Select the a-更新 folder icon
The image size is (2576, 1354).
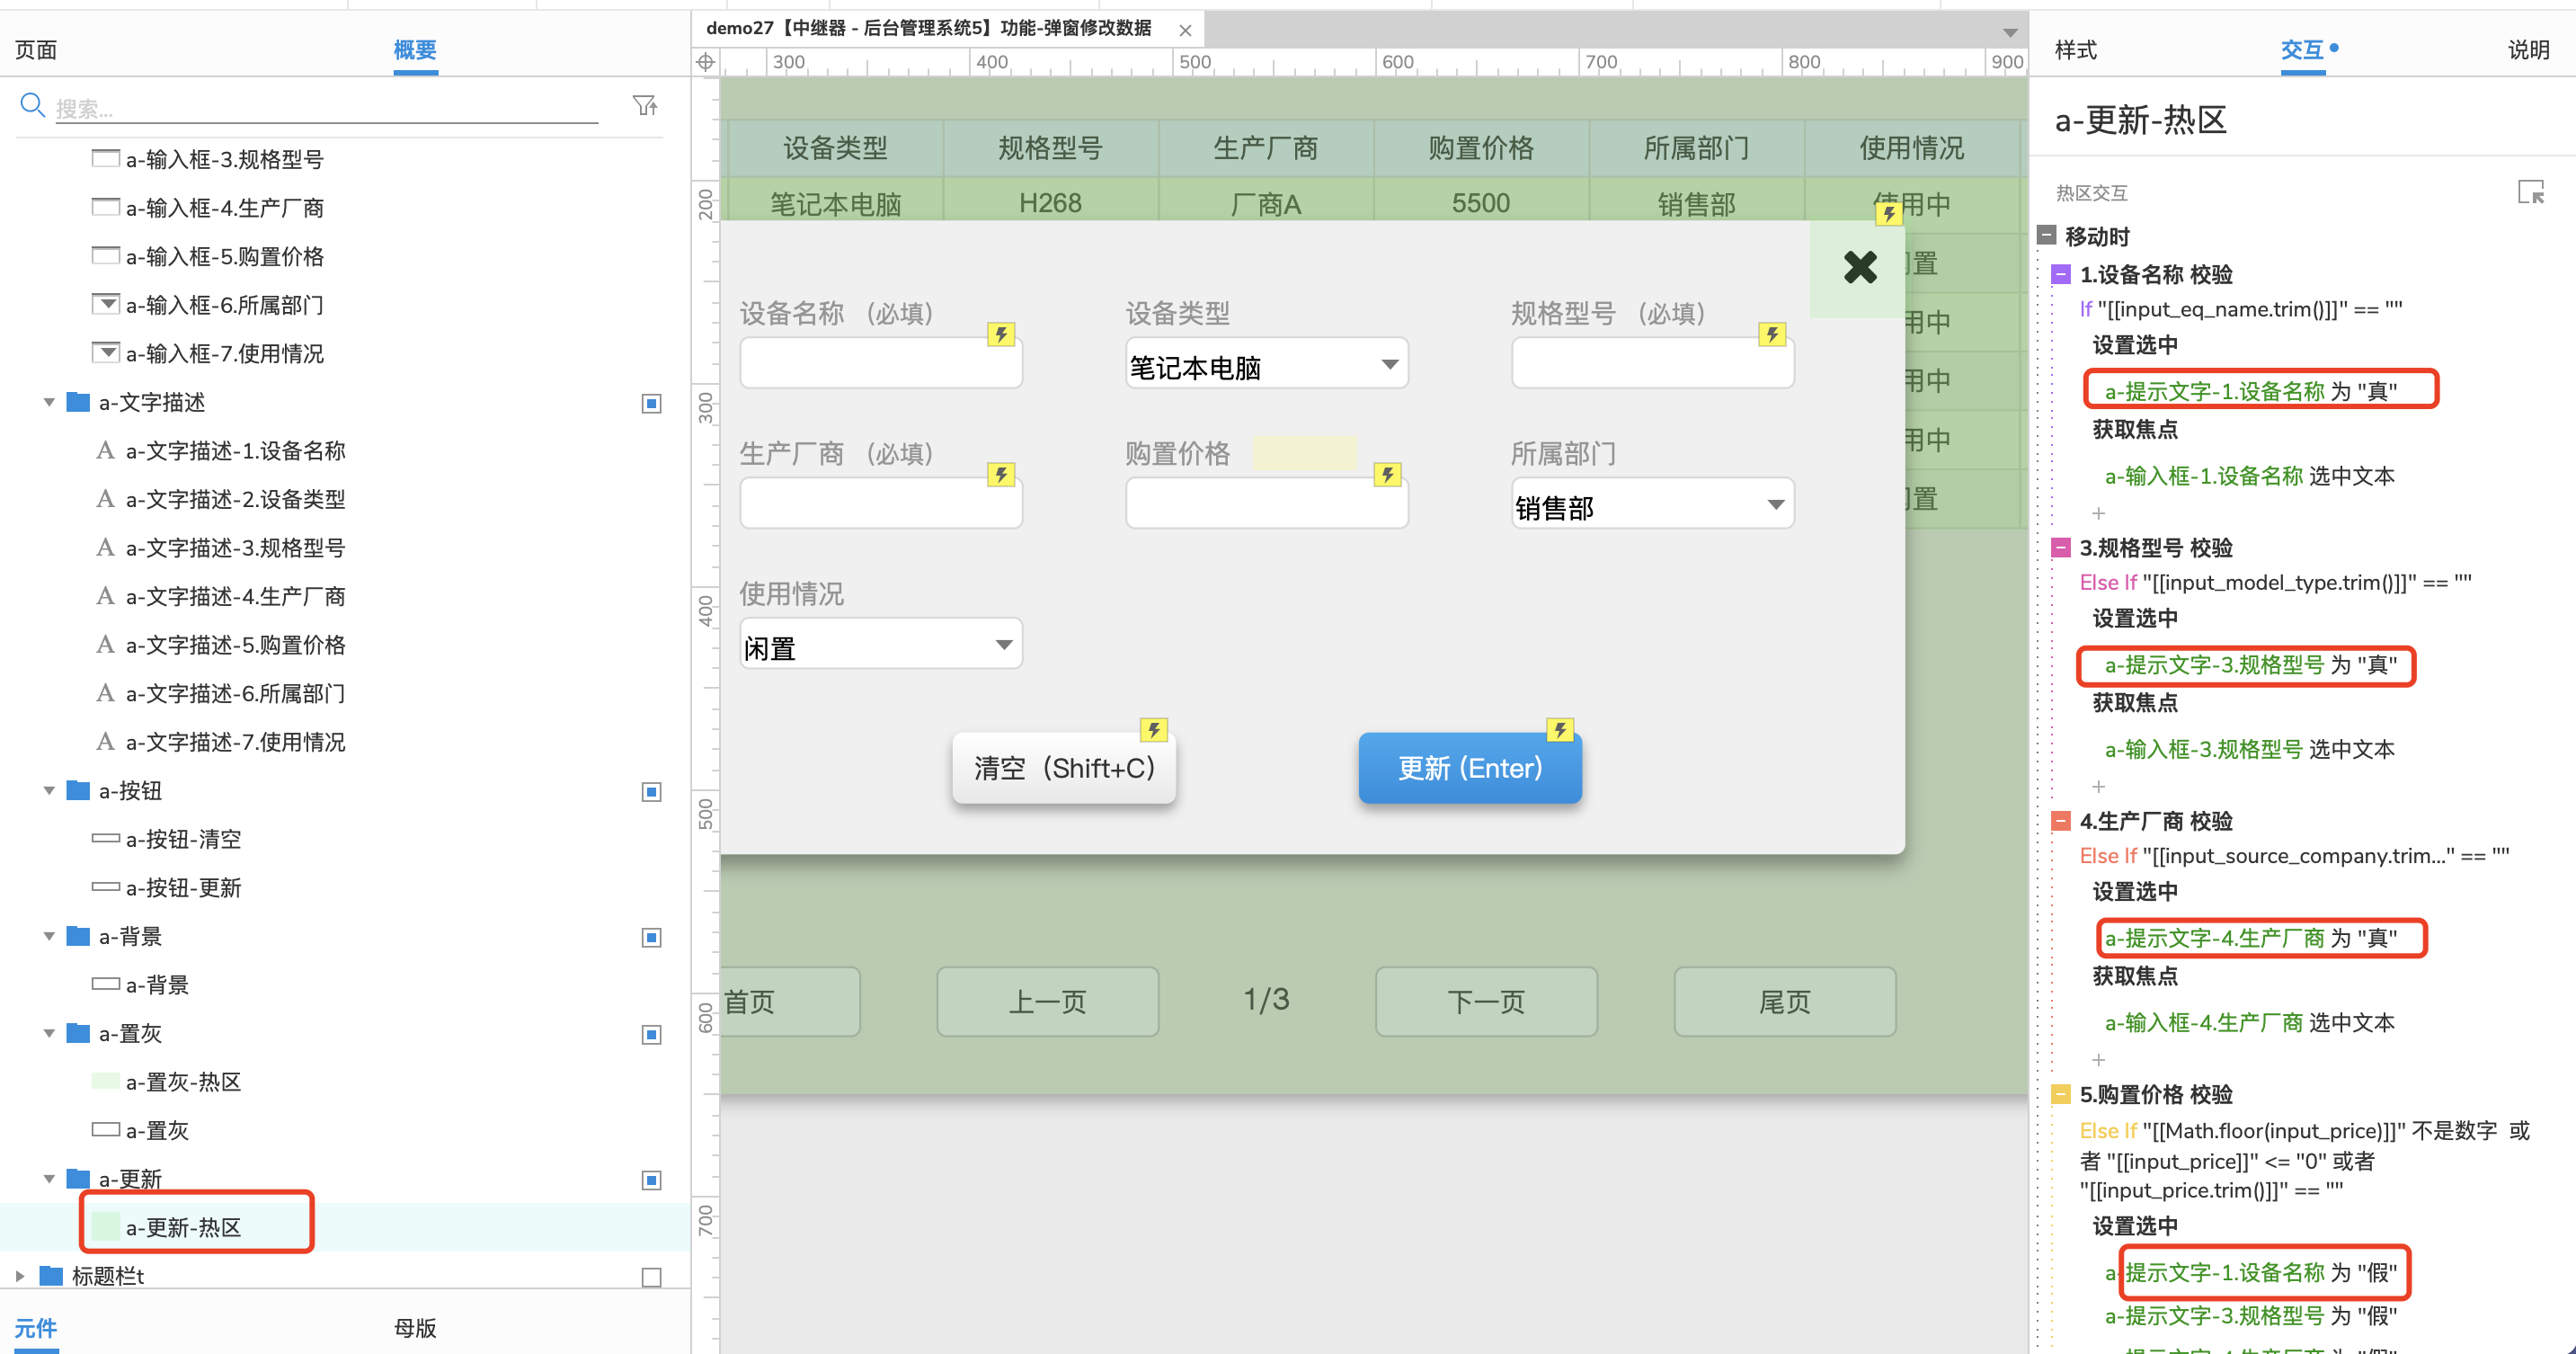[x=78, y=1178]
